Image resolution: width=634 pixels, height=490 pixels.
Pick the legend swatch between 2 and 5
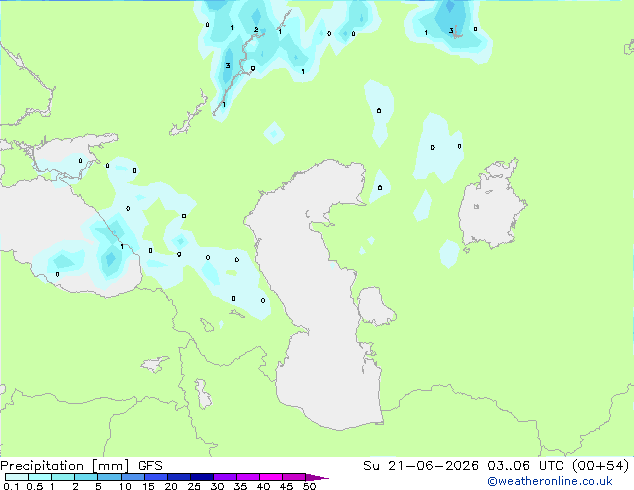tap(86, 477)
